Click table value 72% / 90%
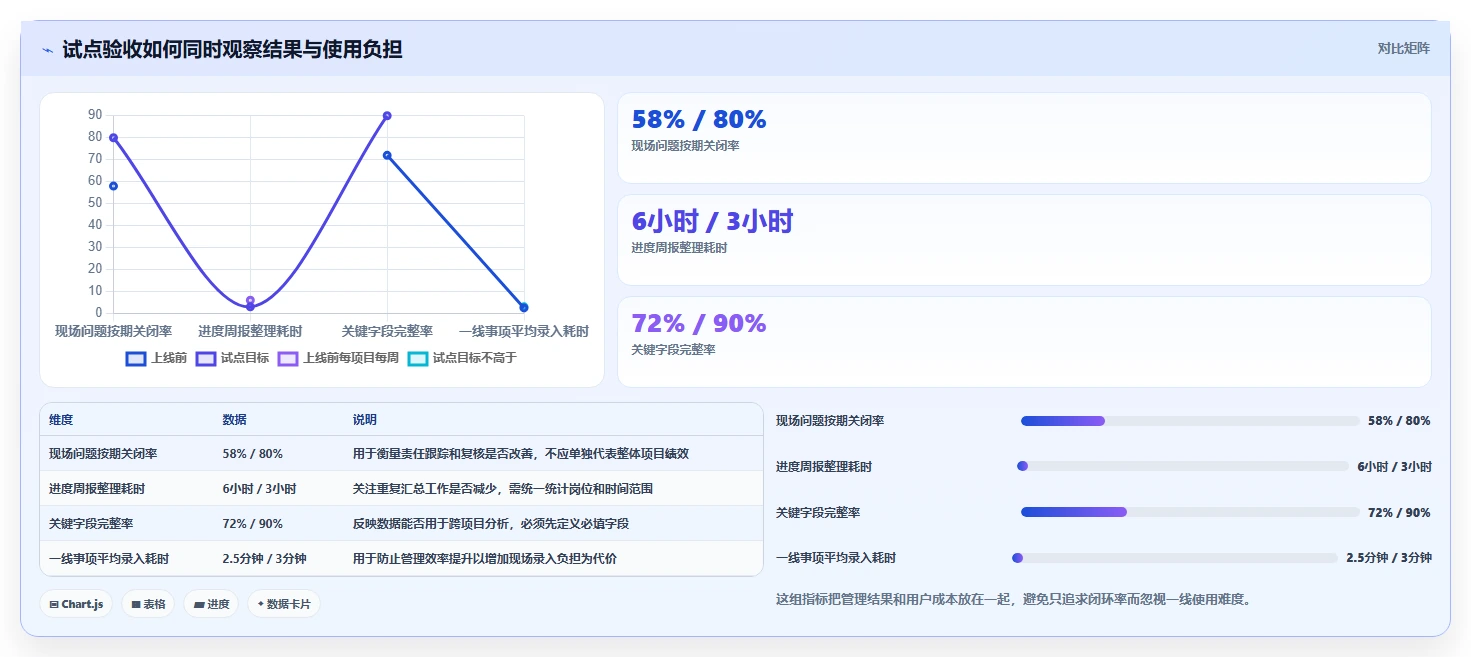 click(x=252, y=524)
